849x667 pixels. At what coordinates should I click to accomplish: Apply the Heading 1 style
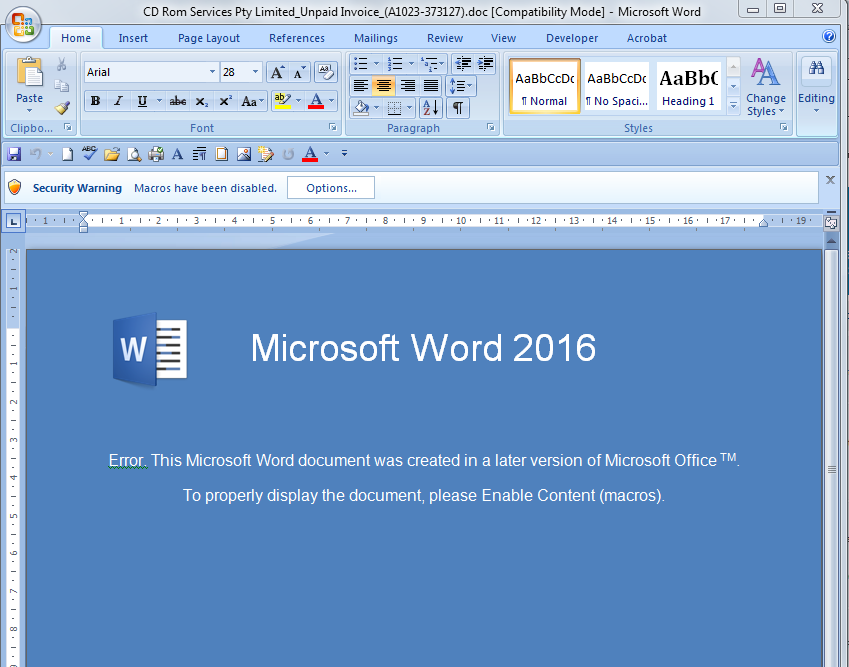(688, 86)
